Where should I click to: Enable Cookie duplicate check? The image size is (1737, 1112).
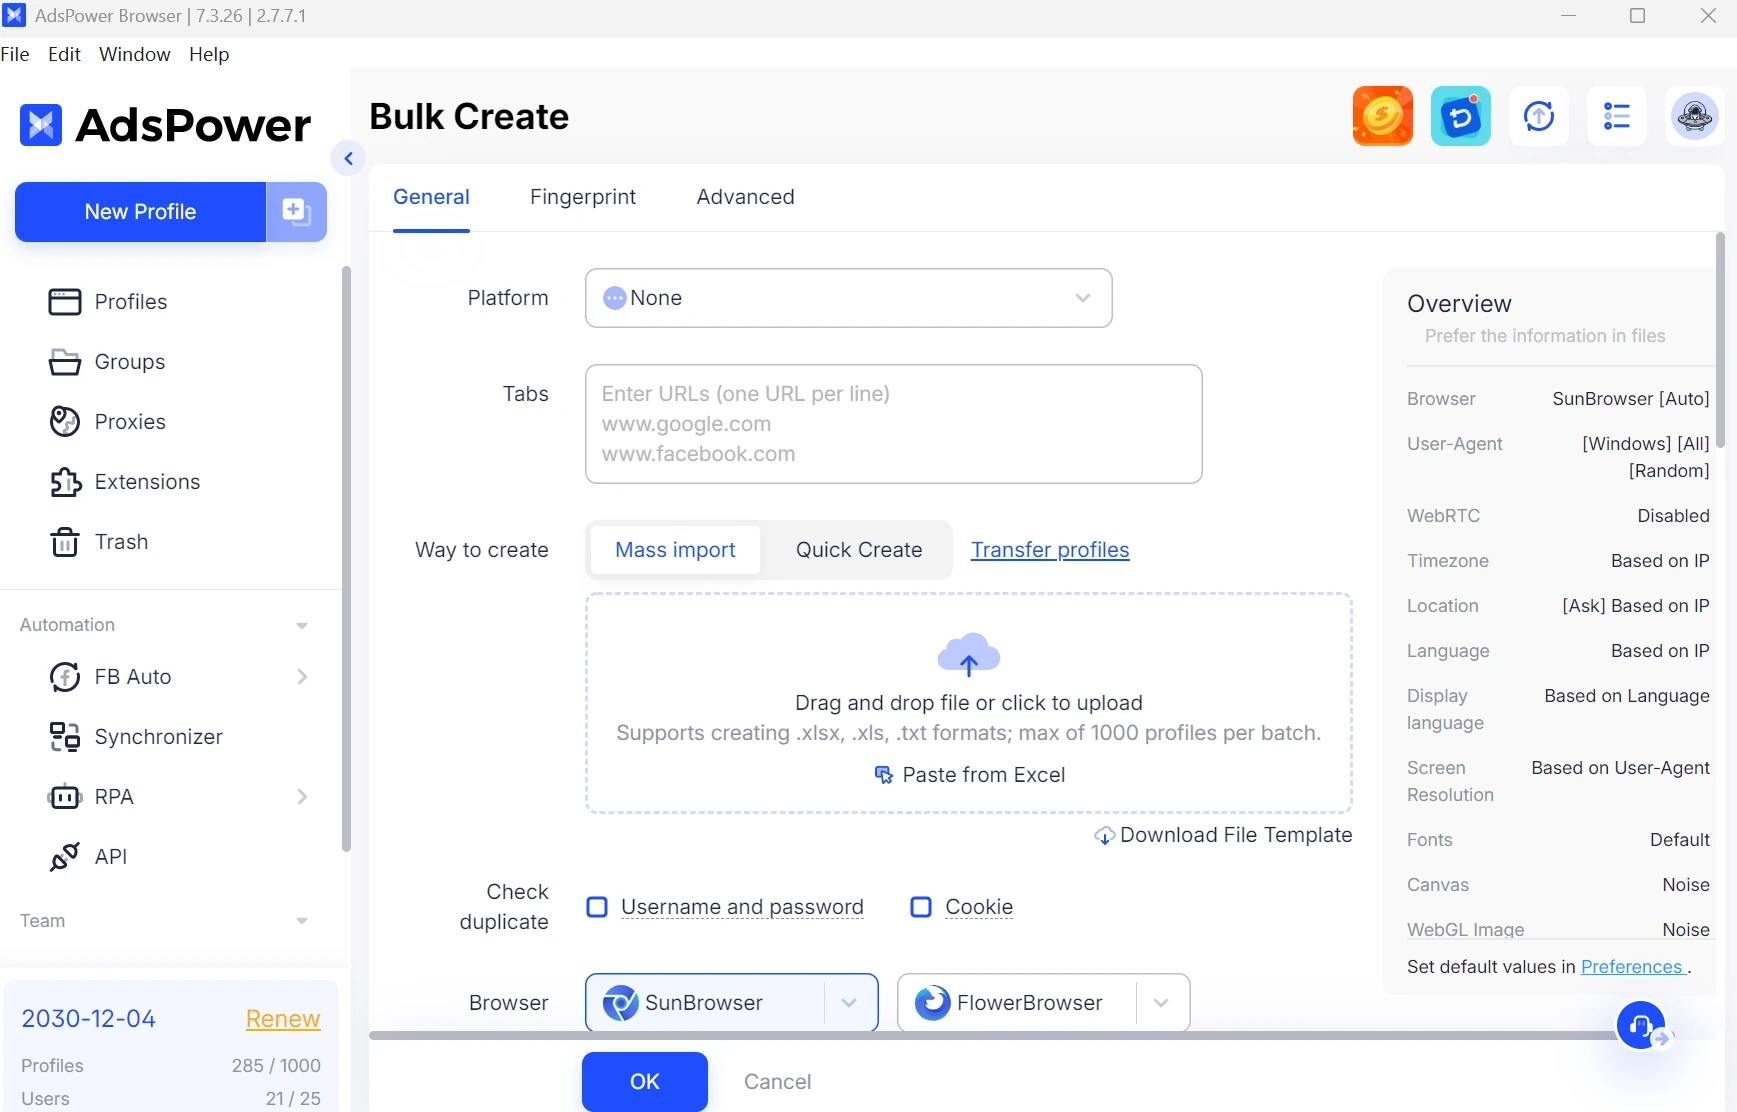coord(921,907)
